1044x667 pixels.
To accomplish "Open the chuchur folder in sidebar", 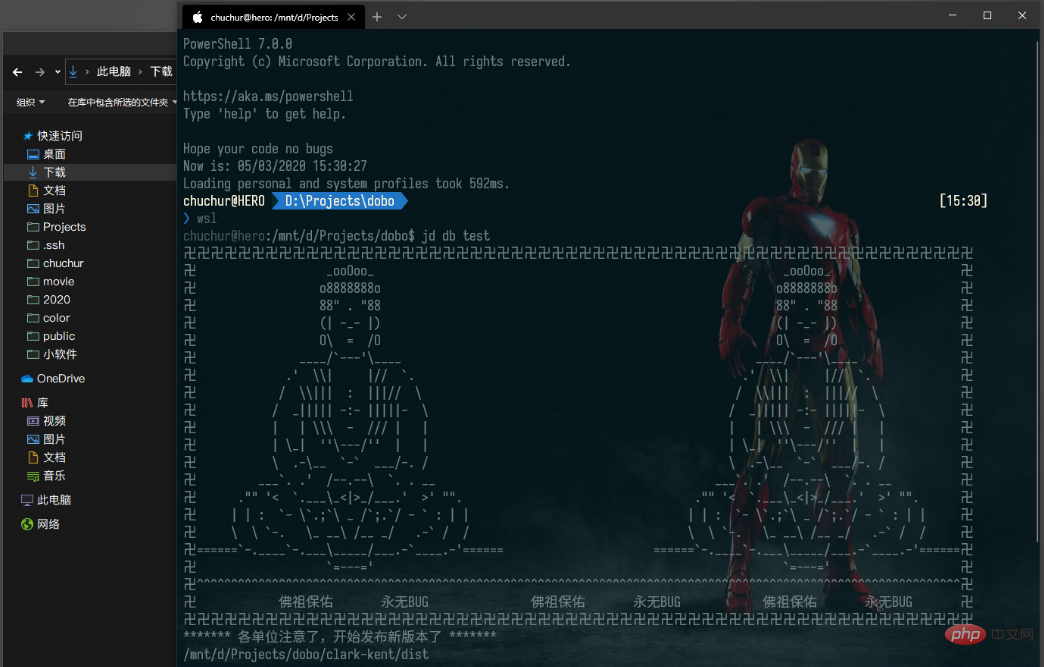I will pyautogui.click(x=63, y=263).
